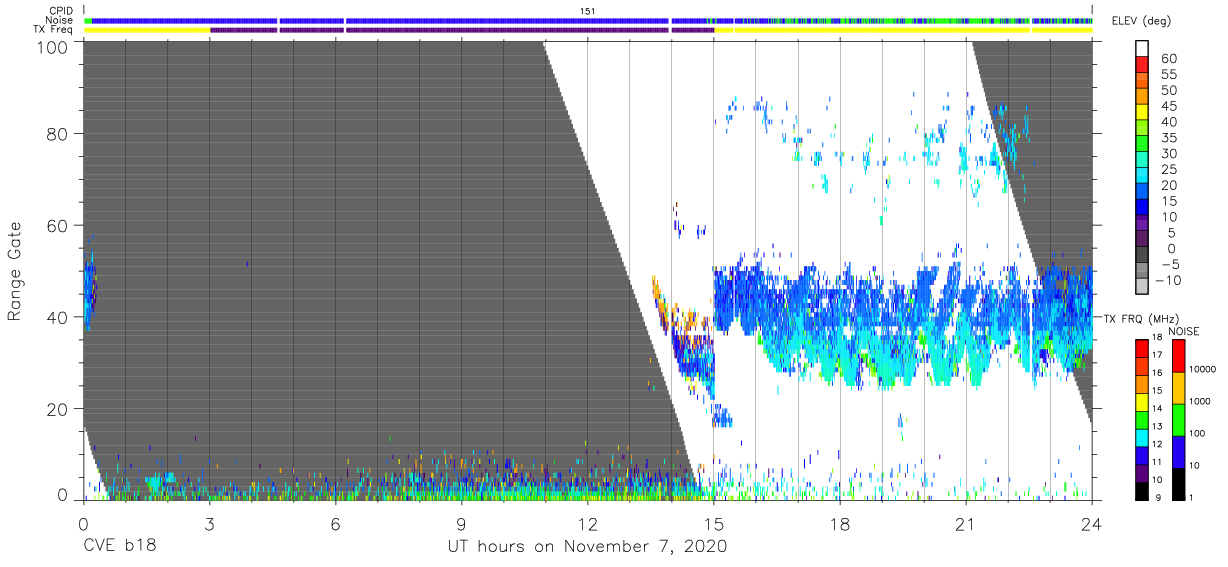Click the Range Gate axis tick label '20'
The height and width of the screenshot is (567, 1228).
coord(58,407)
